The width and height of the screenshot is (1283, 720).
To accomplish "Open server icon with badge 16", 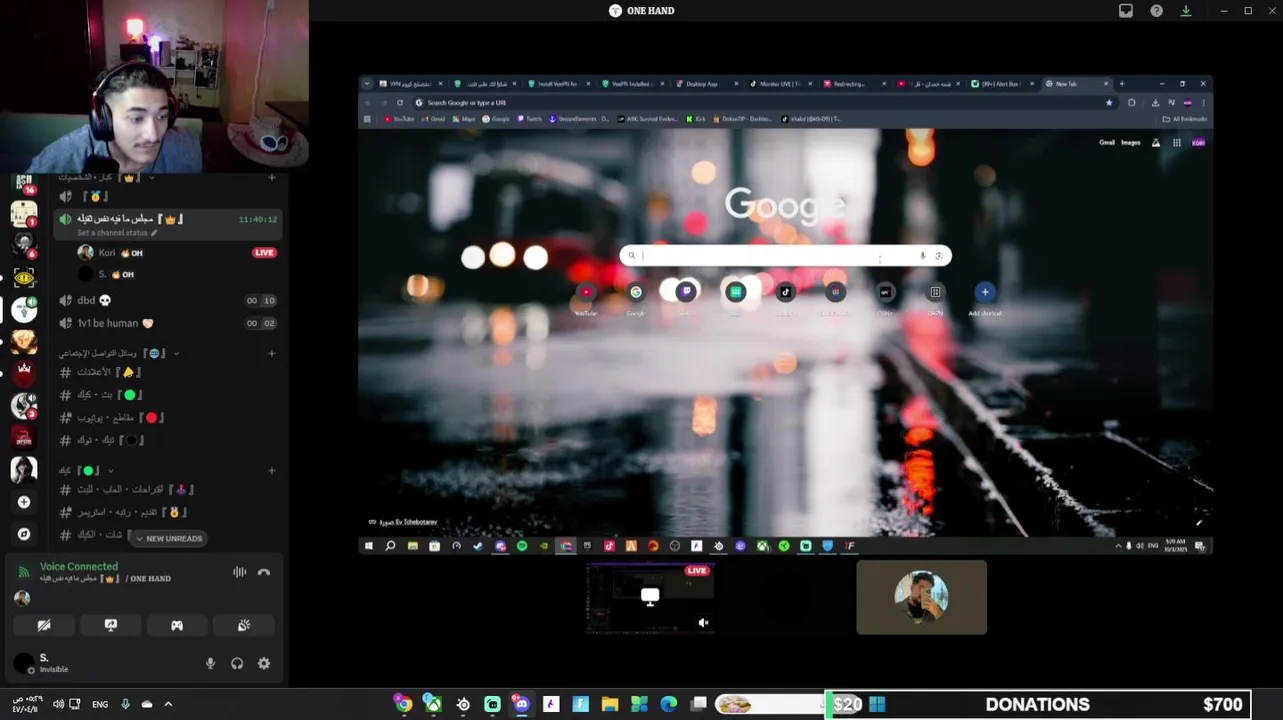I will 24,183.
